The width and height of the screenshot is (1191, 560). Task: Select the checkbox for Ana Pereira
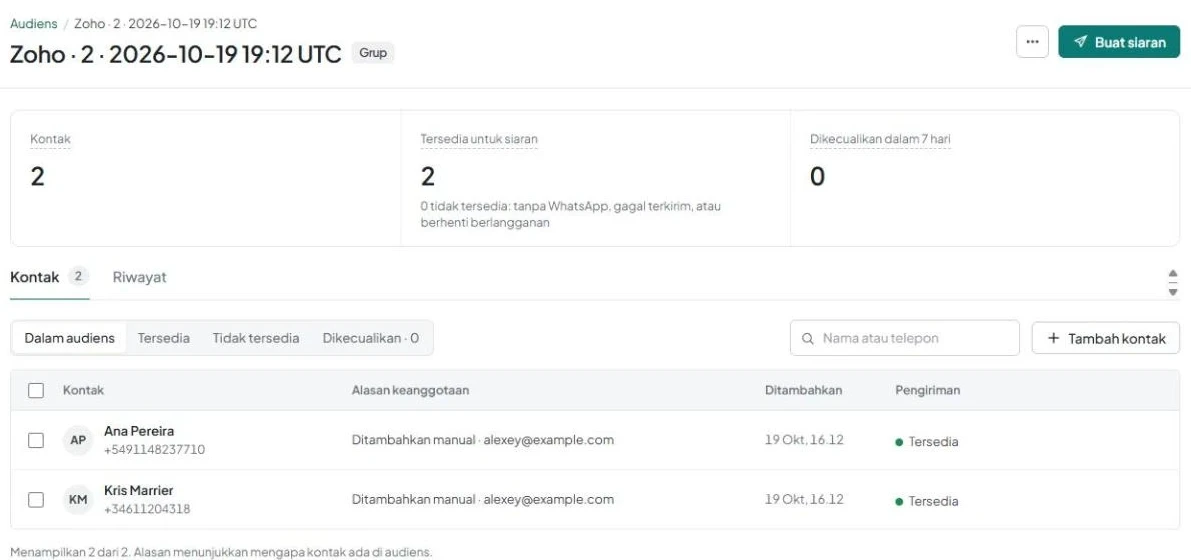pyautogui.click(x=36, y=440)
